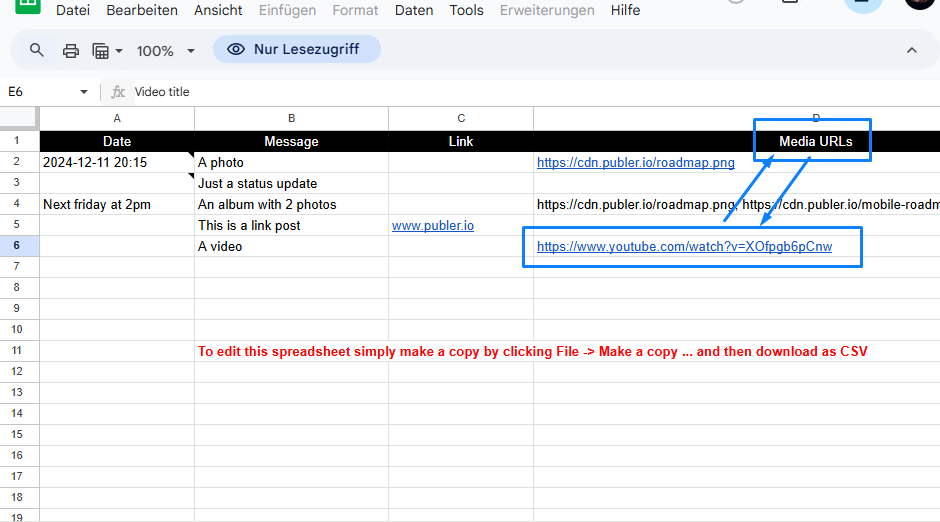Screen dimensions: 940x522
Task: Select column C header
Action: coord(461,119)
